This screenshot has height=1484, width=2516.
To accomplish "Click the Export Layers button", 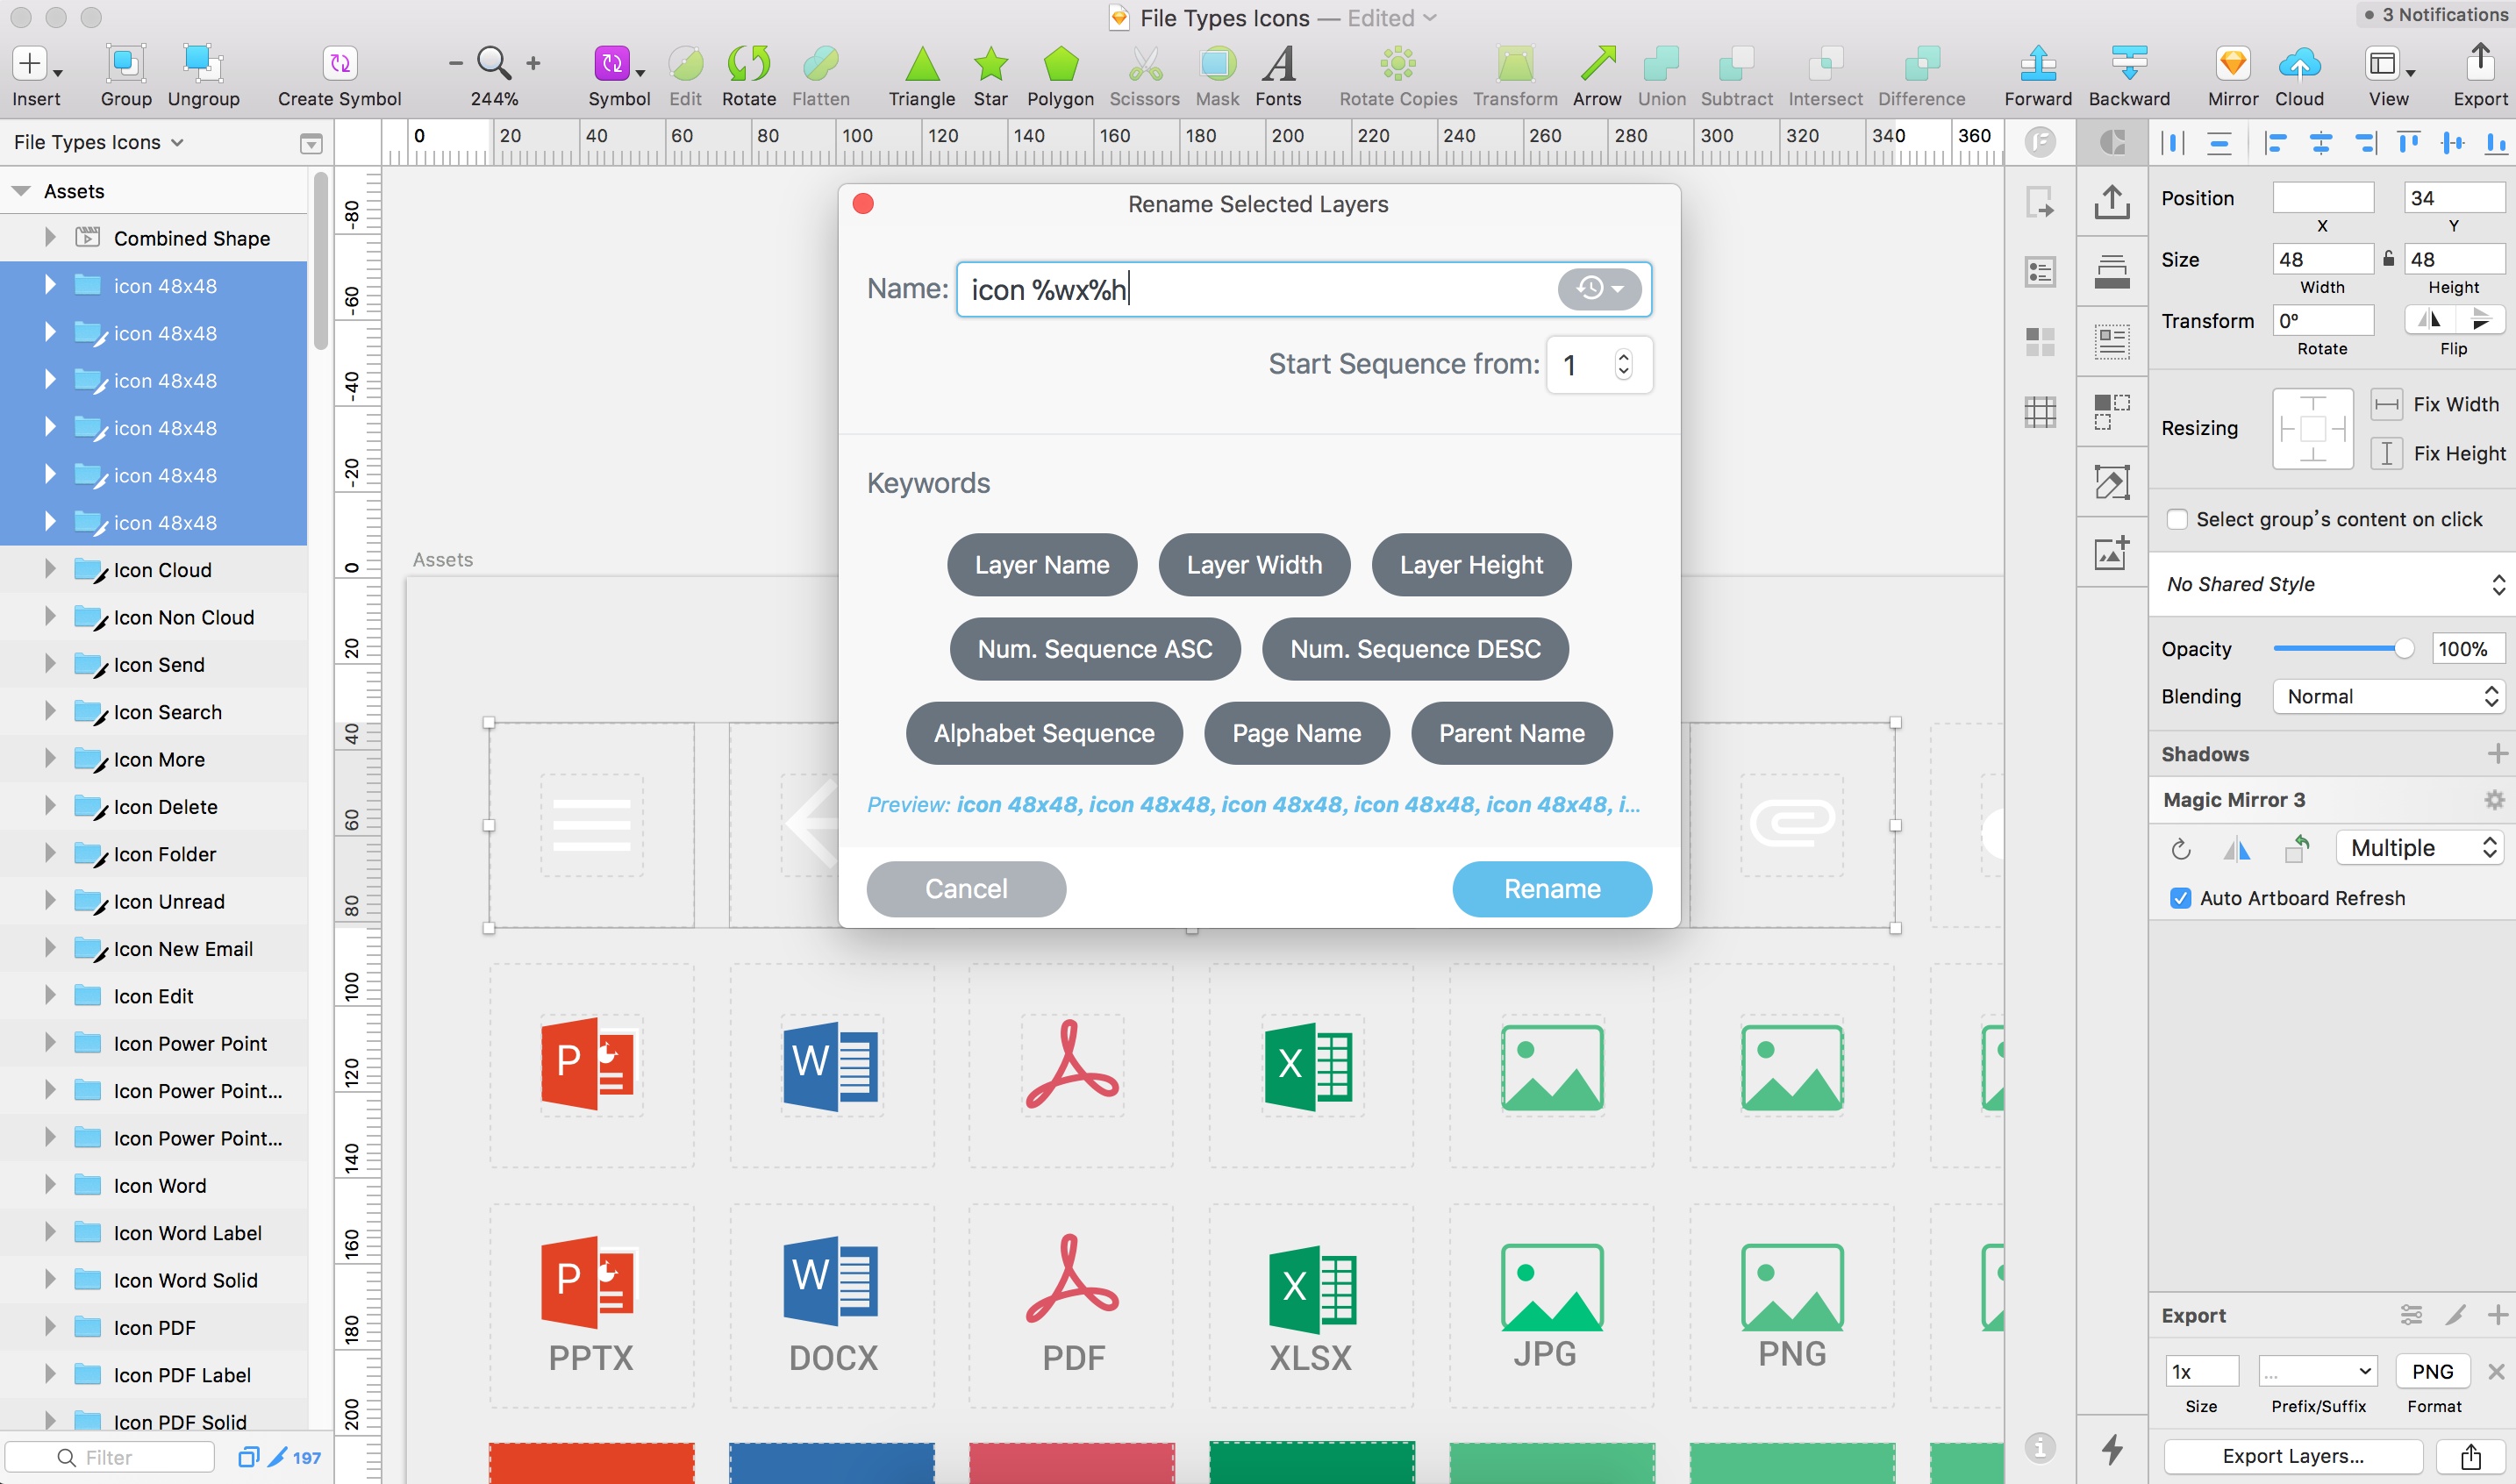I will pos(2293,1456).
